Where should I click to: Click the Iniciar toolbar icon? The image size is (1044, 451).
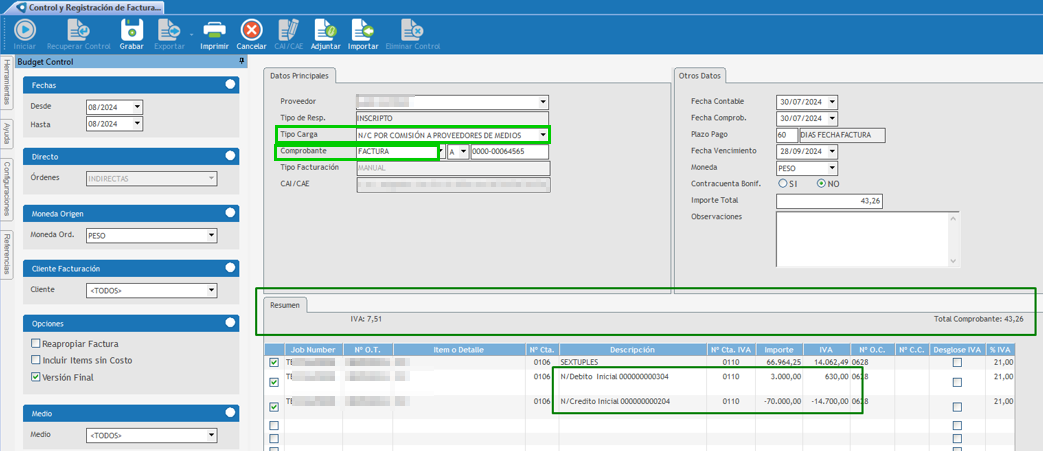[25, 30]
